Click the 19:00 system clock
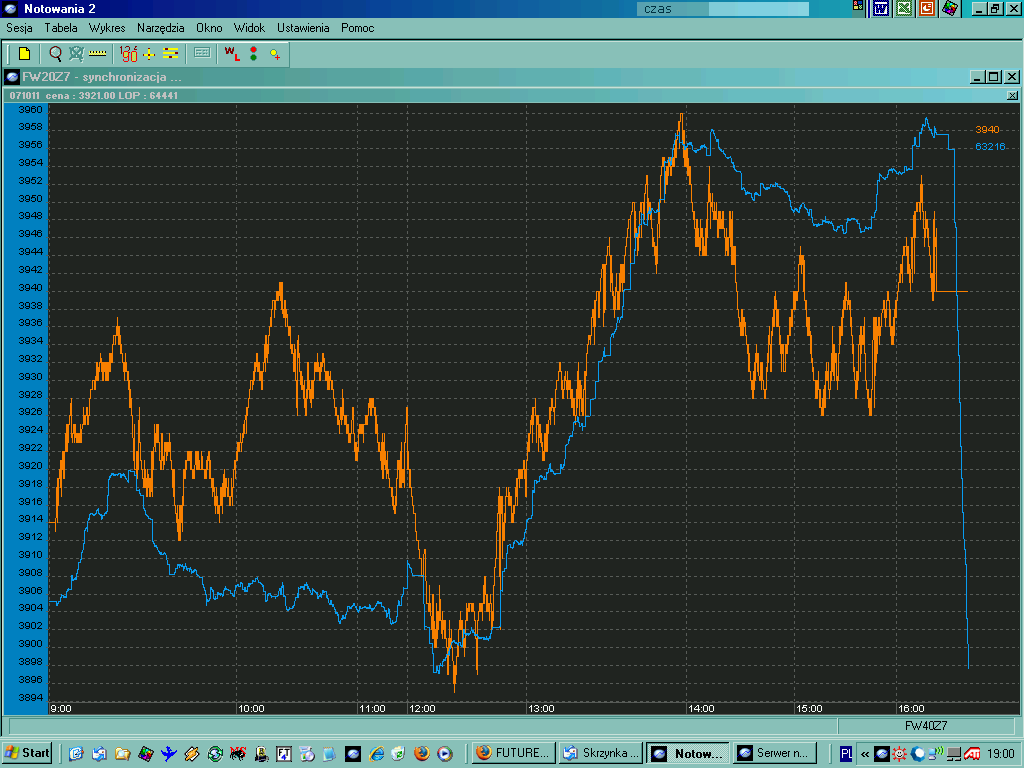This screenshot has width=1024, height=768. [1000, 754]
